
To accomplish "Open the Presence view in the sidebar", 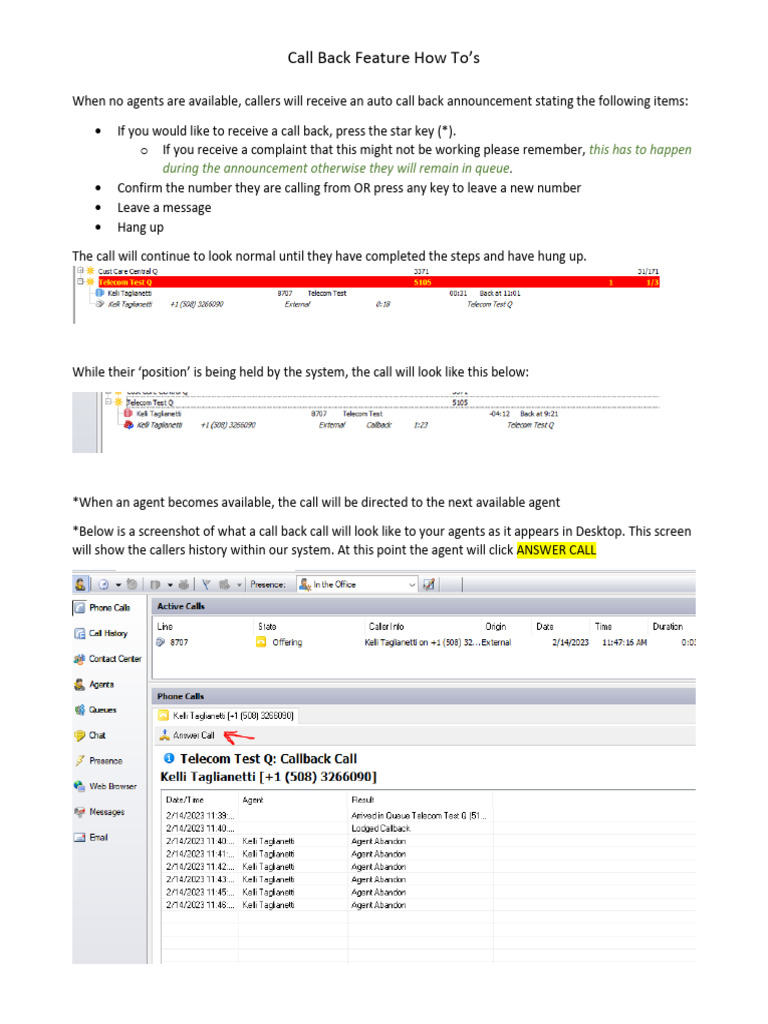I will point(98,760).
